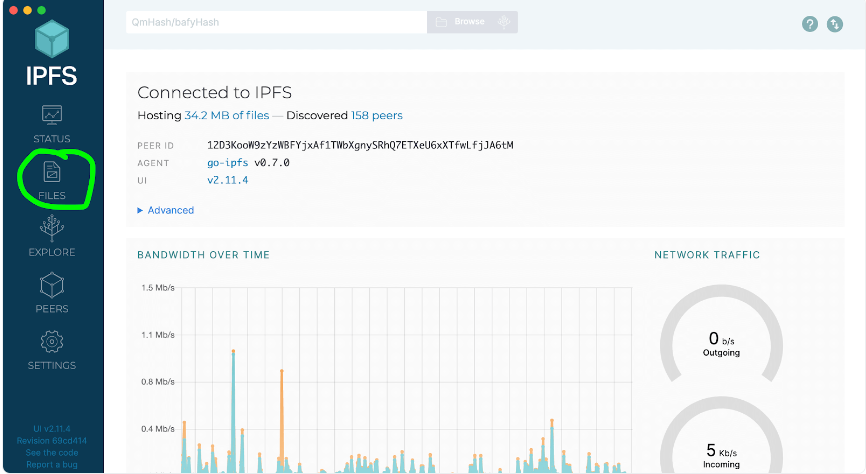Select the Peer ID hash text

(360, 145)
